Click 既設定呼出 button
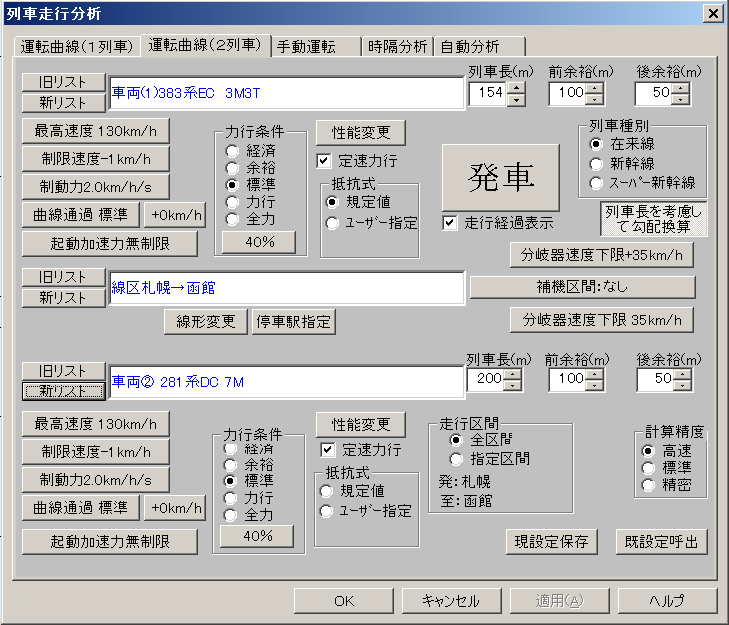The image size is (729, 625). tap(661, 542)
